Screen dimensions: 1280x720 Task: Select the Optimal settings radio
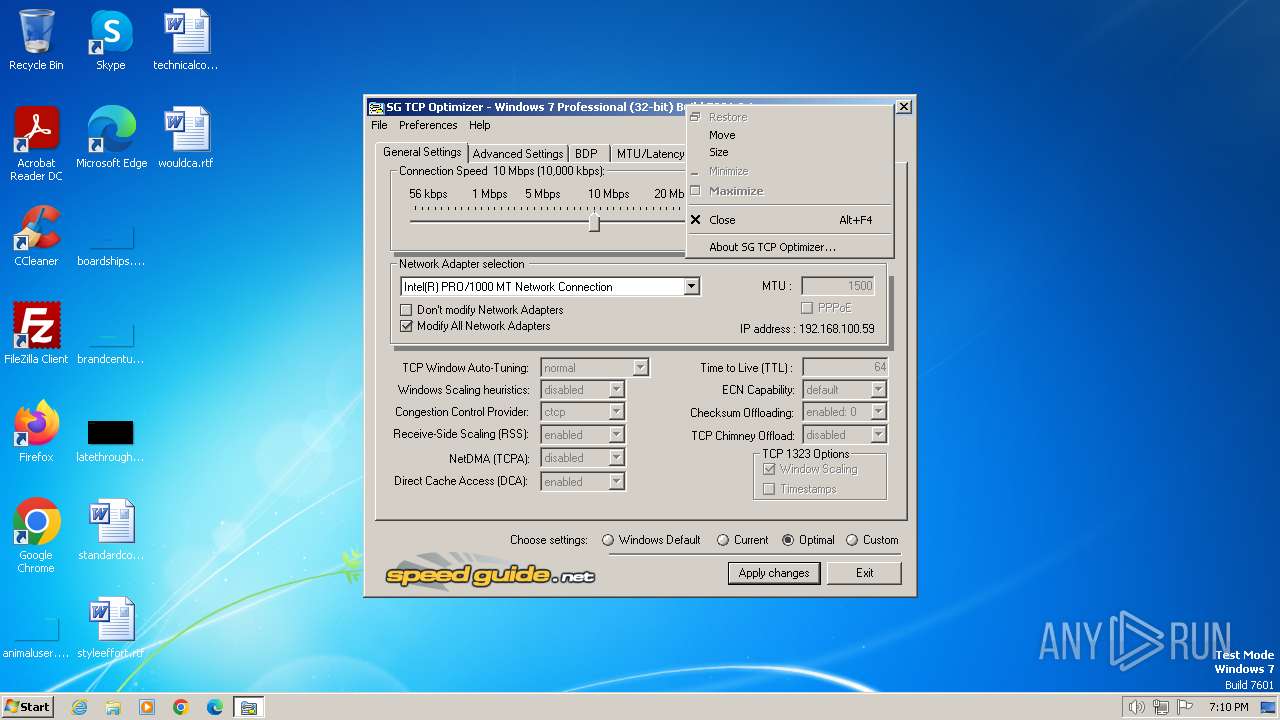[x=788, y=540]
